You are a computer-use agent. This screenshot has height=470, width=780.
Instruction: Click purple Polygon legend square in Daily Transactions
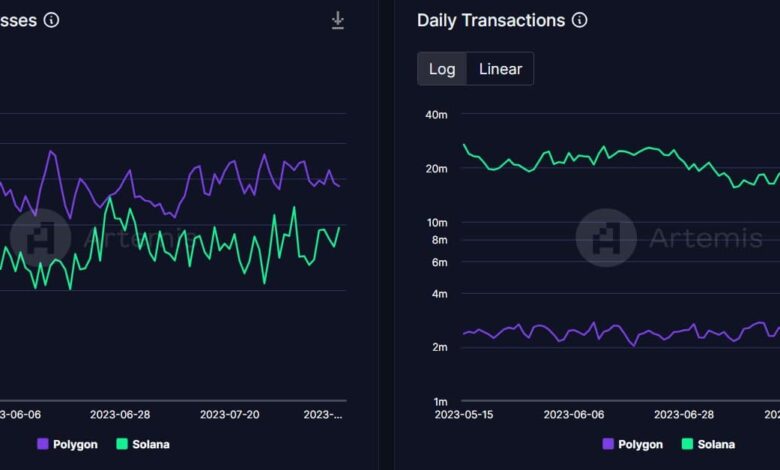(x=608, y=444)
